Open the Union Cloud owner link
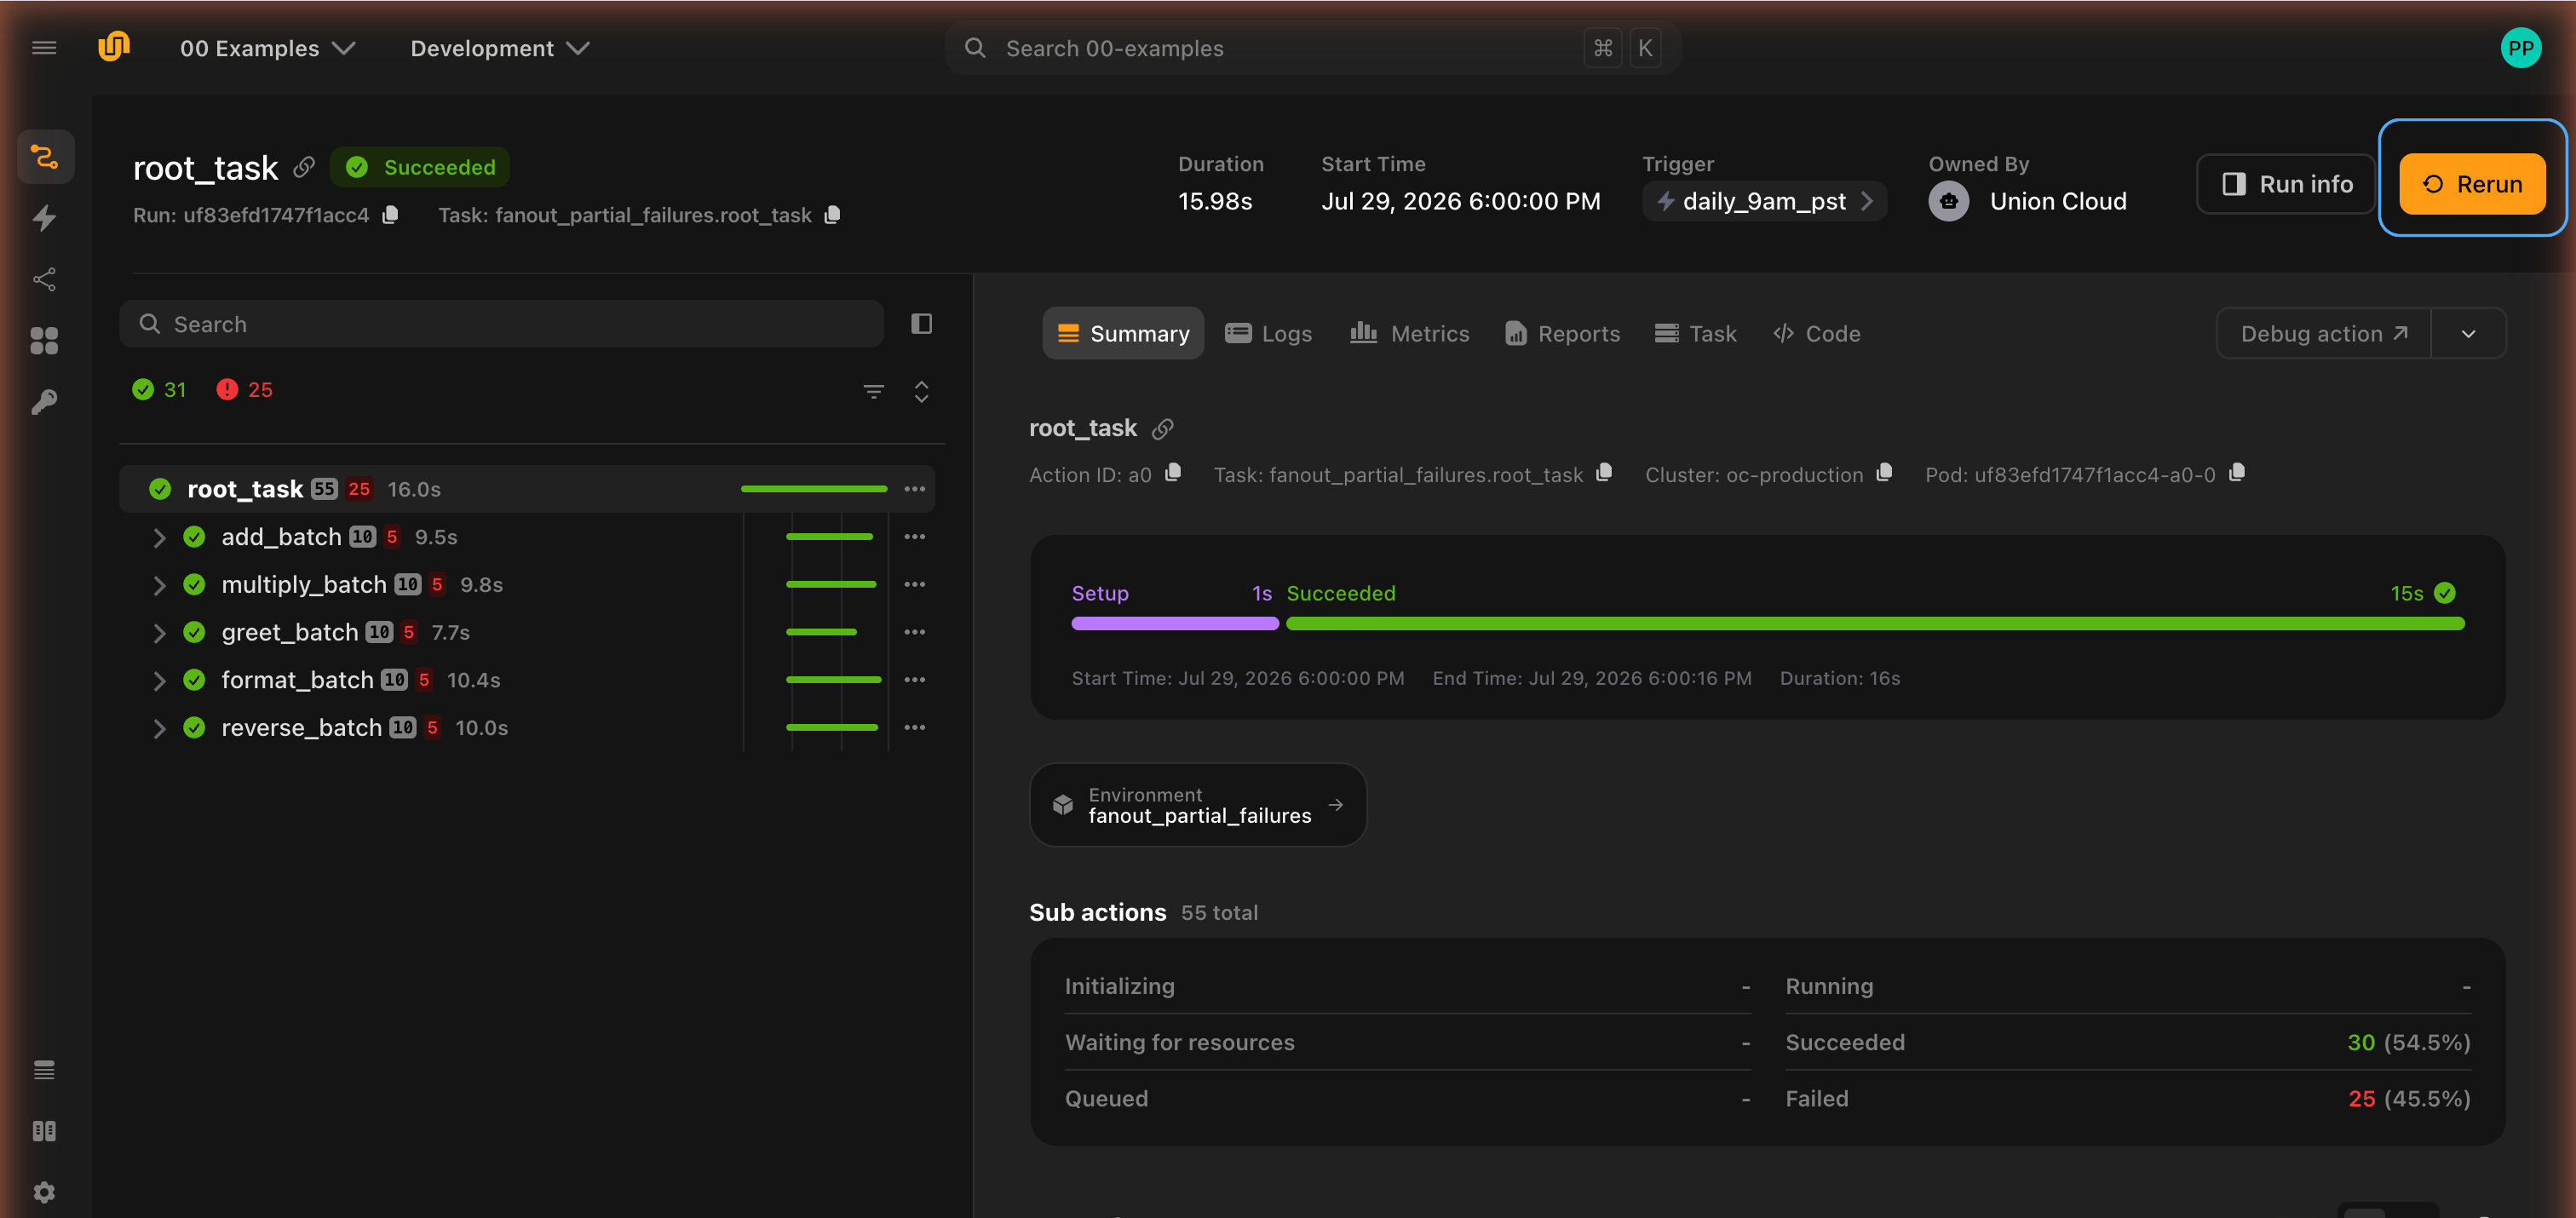The width and height of the screenshot is (2576, 1218). [2028, 201]
